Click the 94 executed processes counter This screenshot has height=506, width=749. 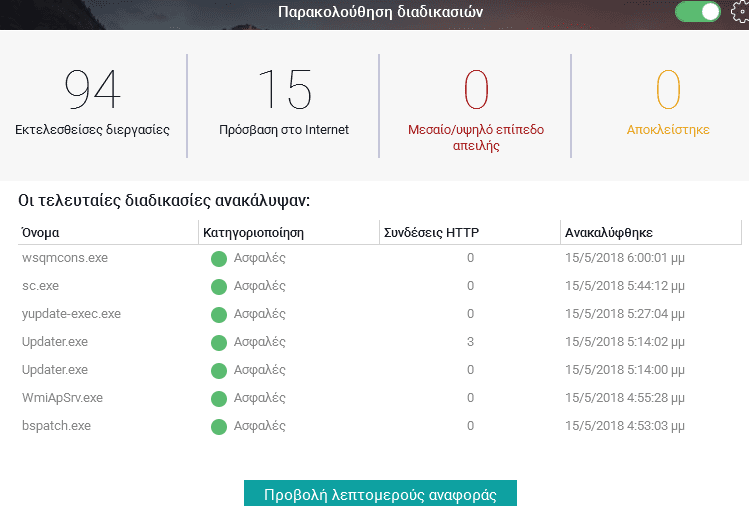pyautogui.click(x=92, y=89)
